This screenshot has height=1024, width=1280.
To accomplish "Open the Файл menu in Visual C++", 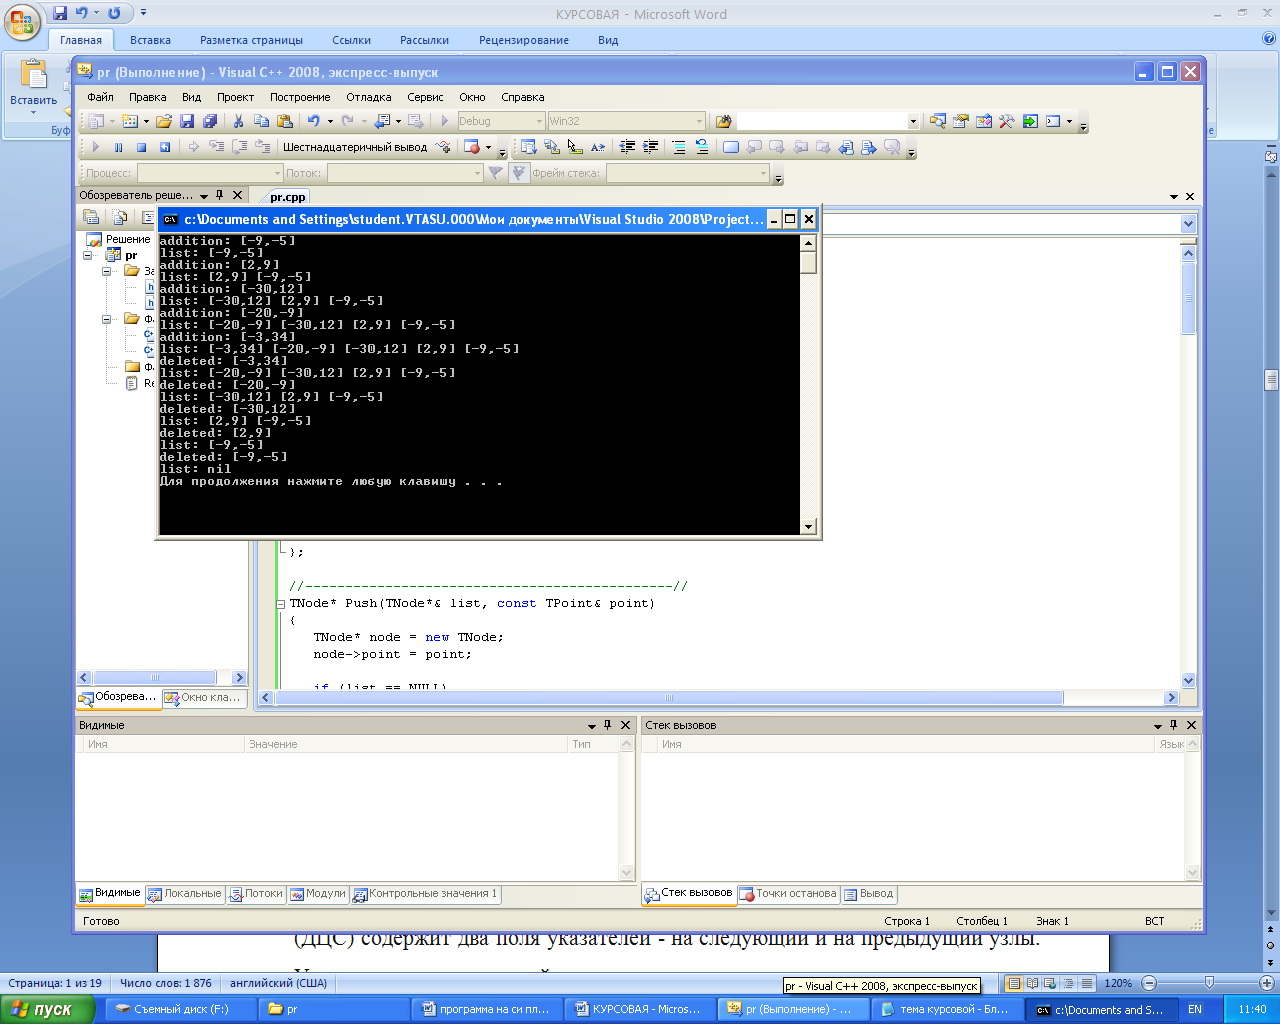I will [100, 97].
